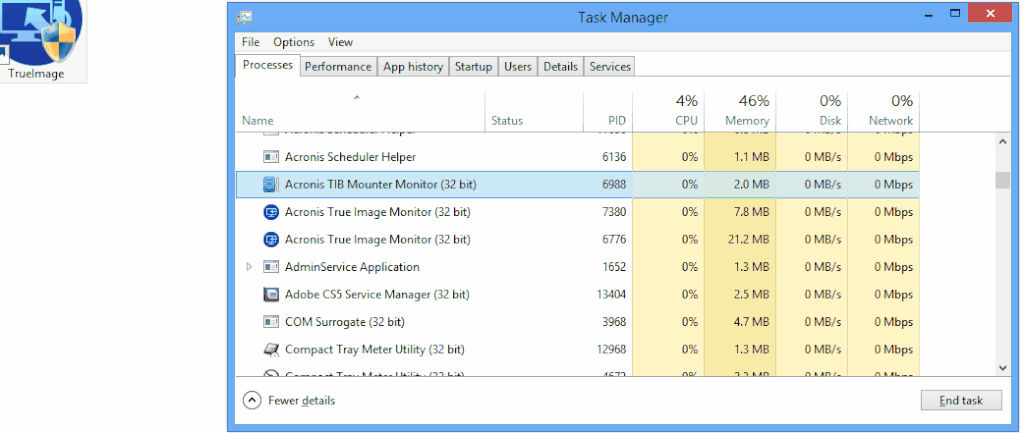Select Acronis Scheduler Helper row name

tap(350, 157)
